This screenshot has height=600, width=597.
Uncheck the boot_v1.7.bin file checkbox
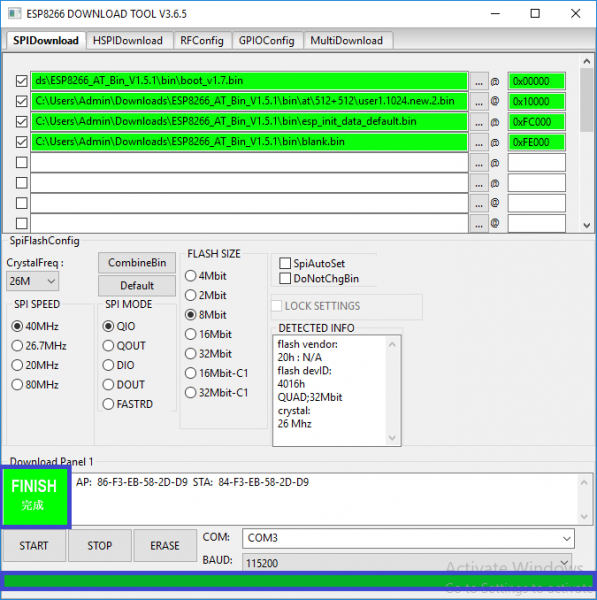[21, 81]
